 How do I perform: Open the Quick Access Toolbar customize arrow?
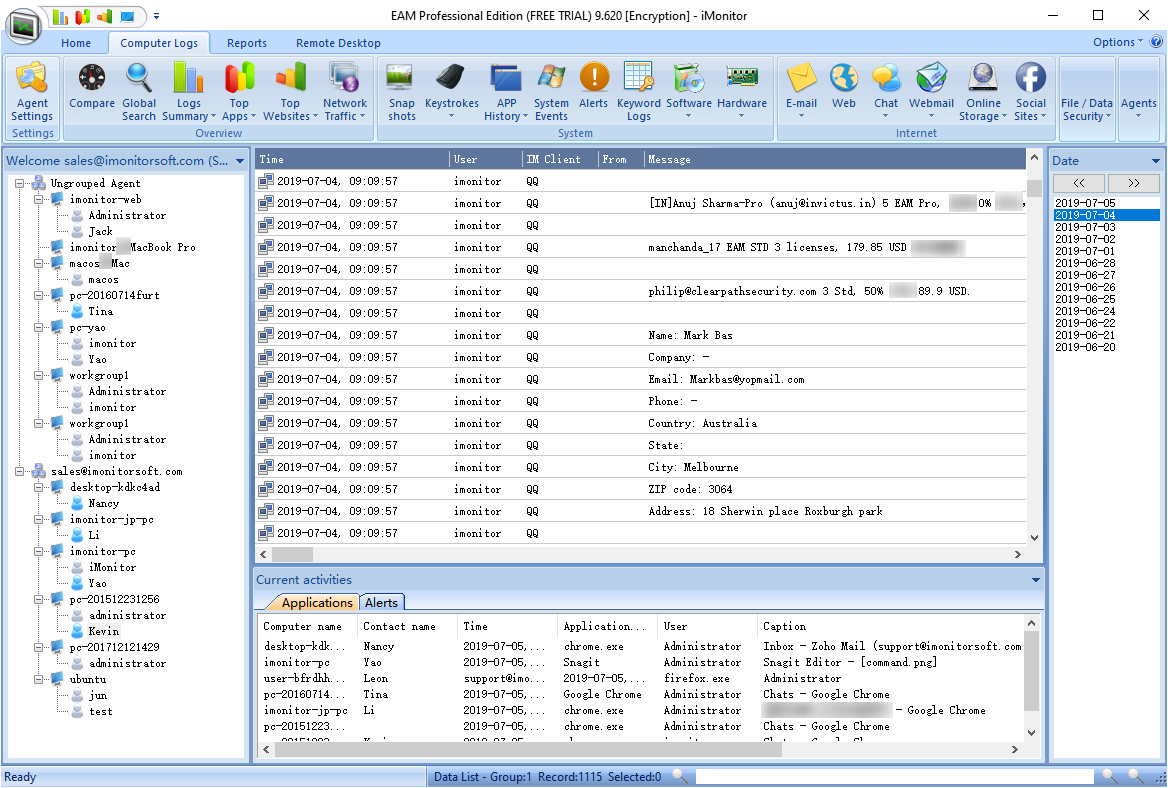[x=156, y=16]
